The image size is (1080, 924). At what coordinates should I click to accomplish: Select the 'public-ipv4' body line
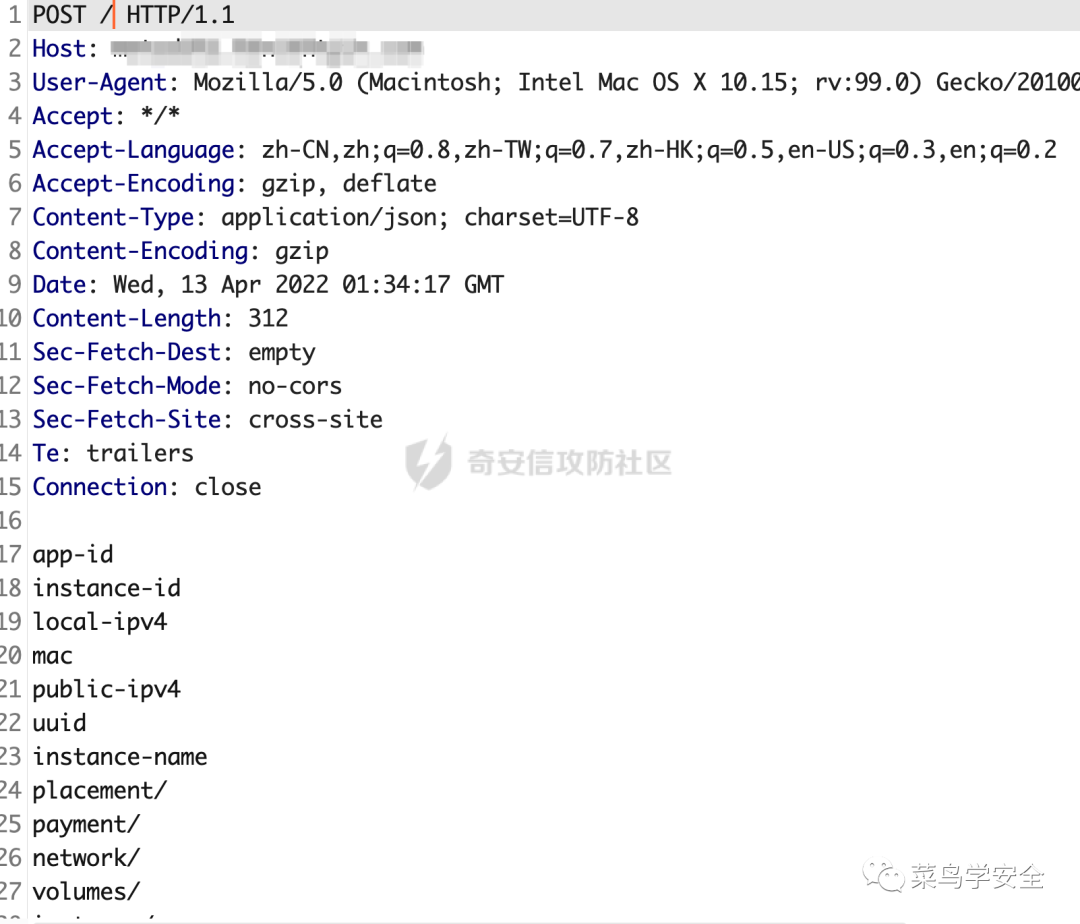click(107, 690)
